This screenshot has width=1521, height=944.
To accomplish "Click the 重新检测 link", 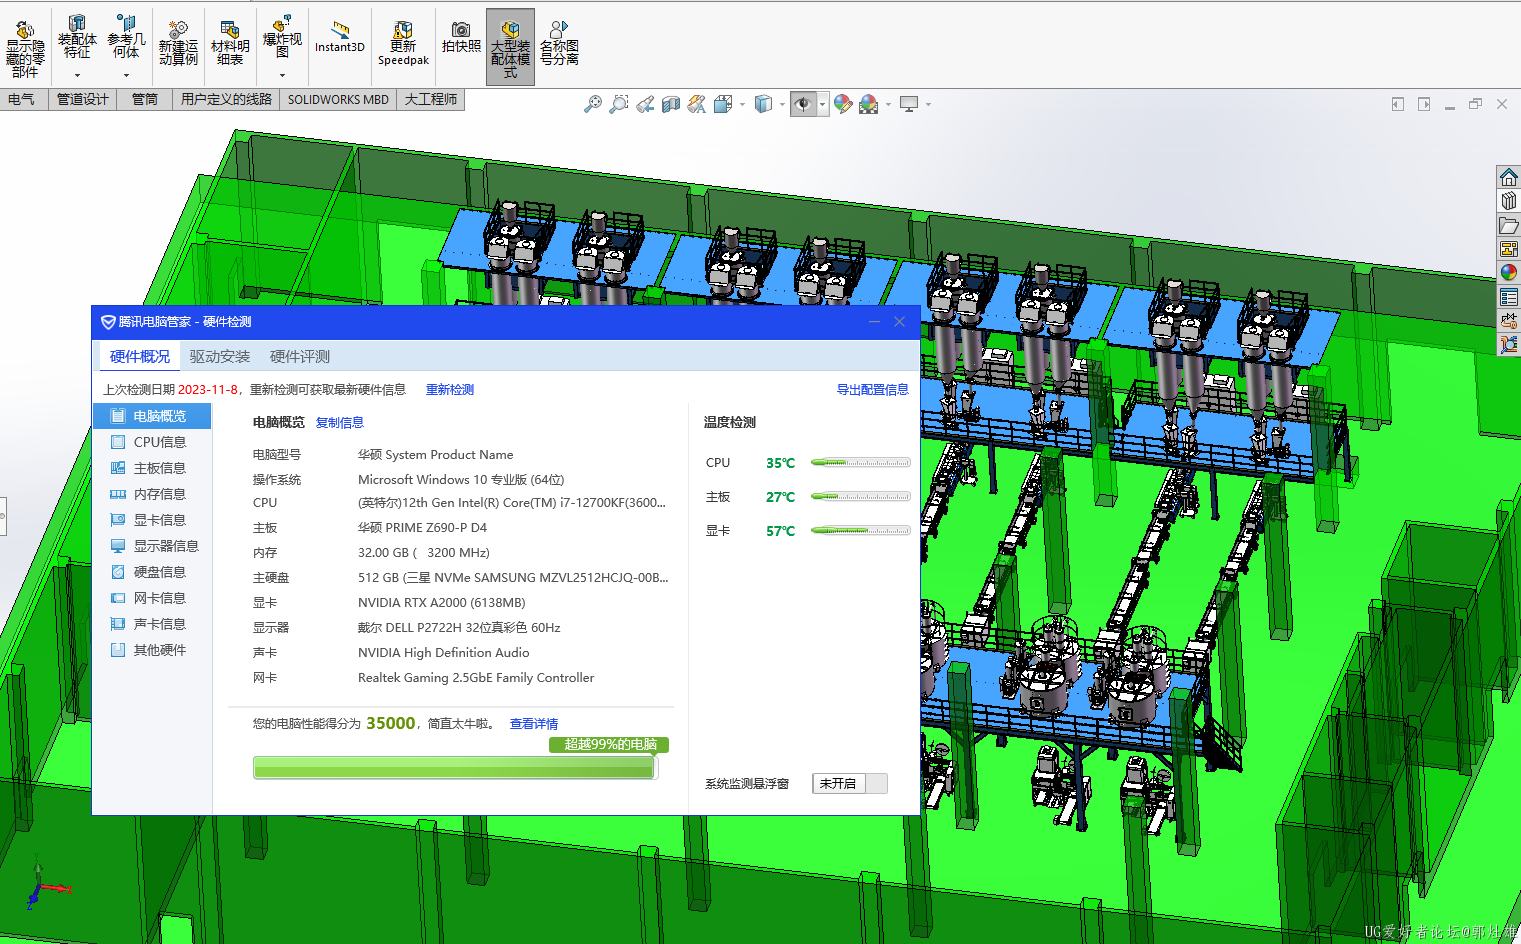I will [450, 390].
